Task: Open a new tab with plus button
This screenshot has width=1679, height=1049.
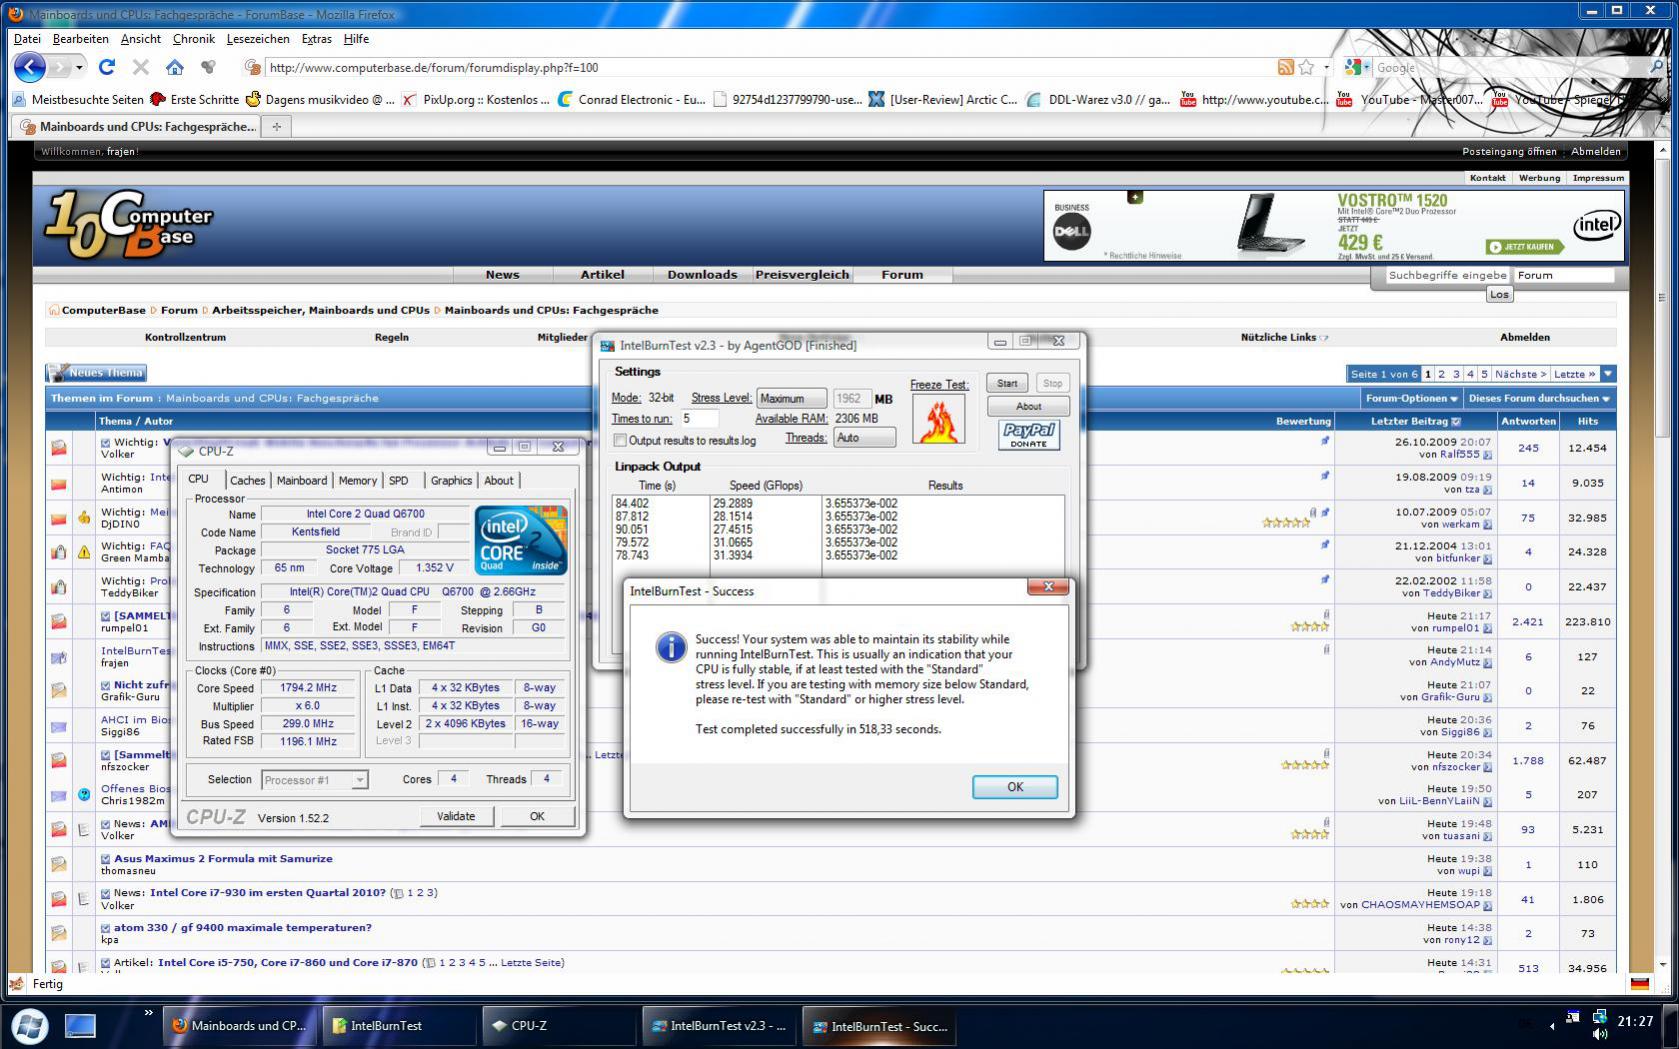Action: [x=277, y=126]
